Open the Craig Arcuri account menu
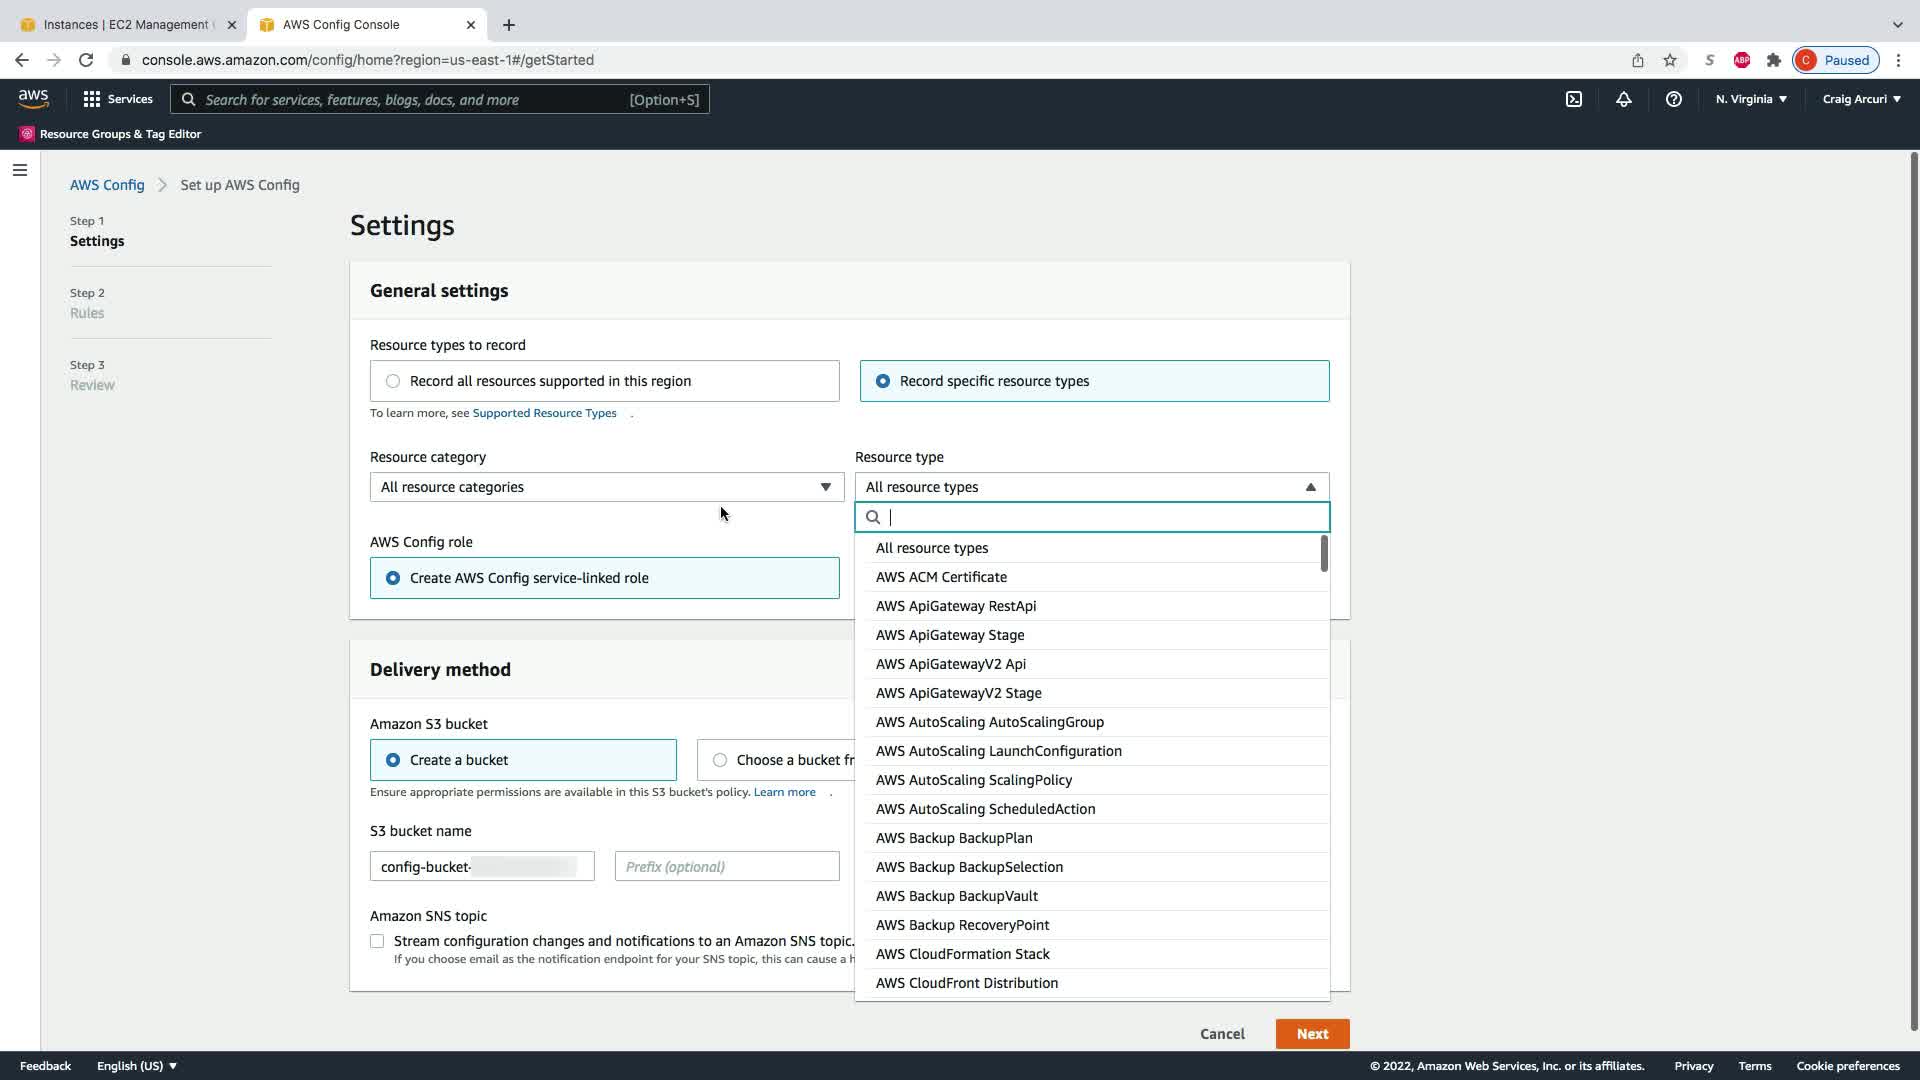1920x1080 pixels. 1860,99
